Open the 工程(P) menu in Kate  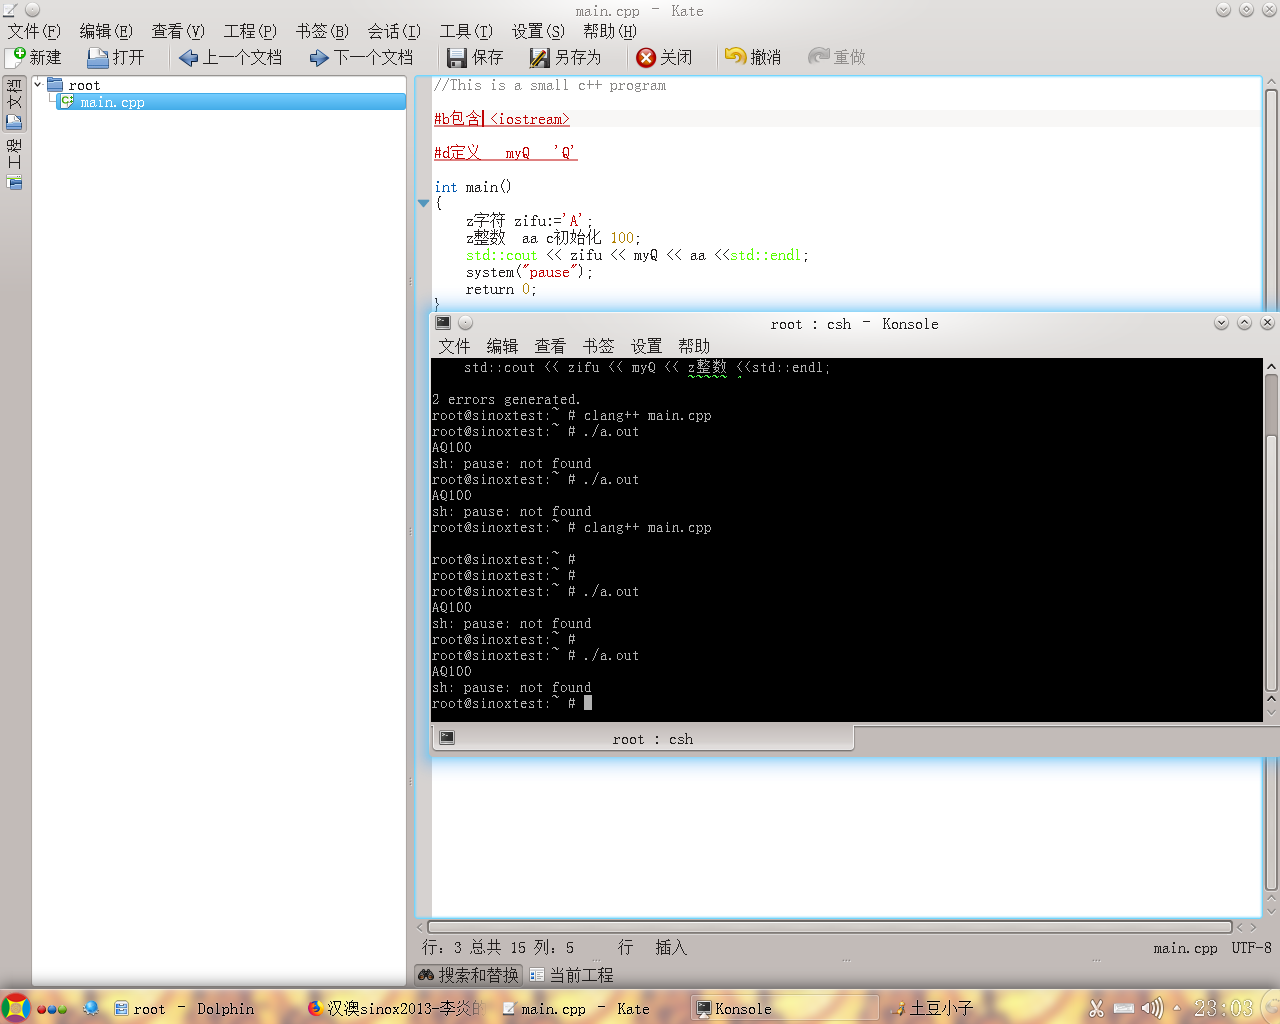[250, 31]
